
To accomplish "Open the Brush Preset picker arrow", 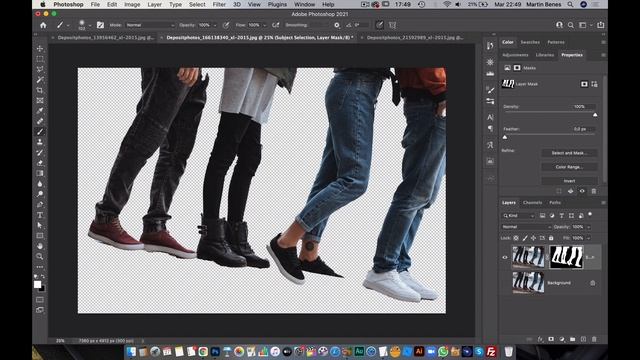I will coord(89,25).
